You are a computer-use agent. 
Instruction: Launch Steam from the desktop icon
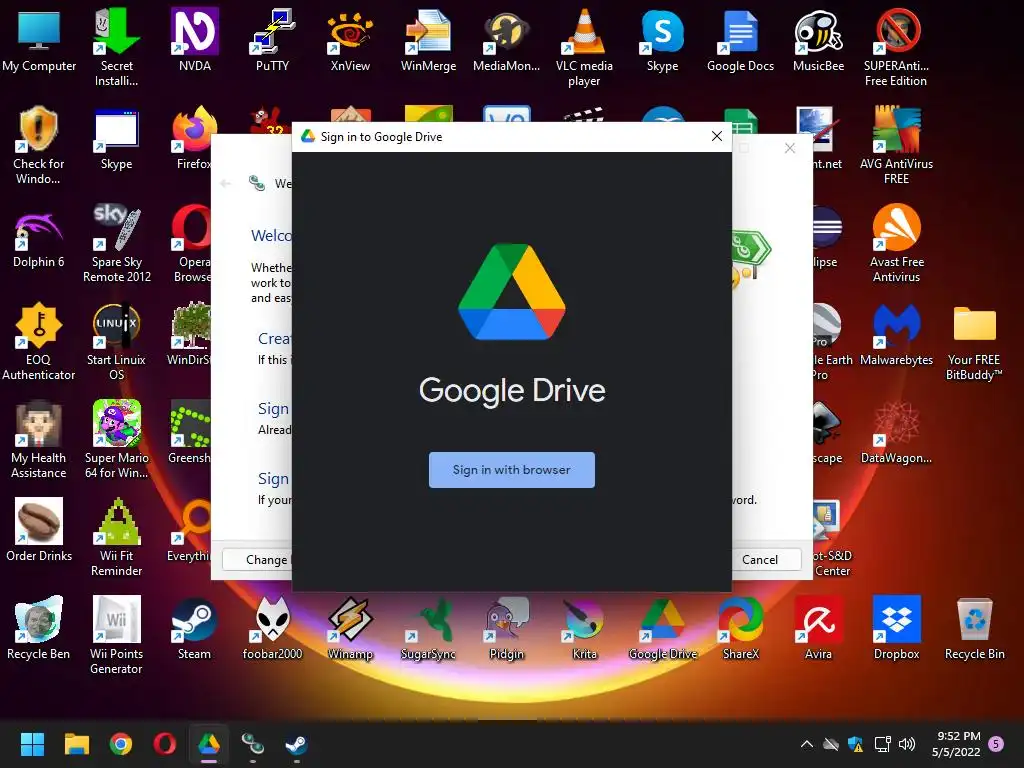(195, 628)
